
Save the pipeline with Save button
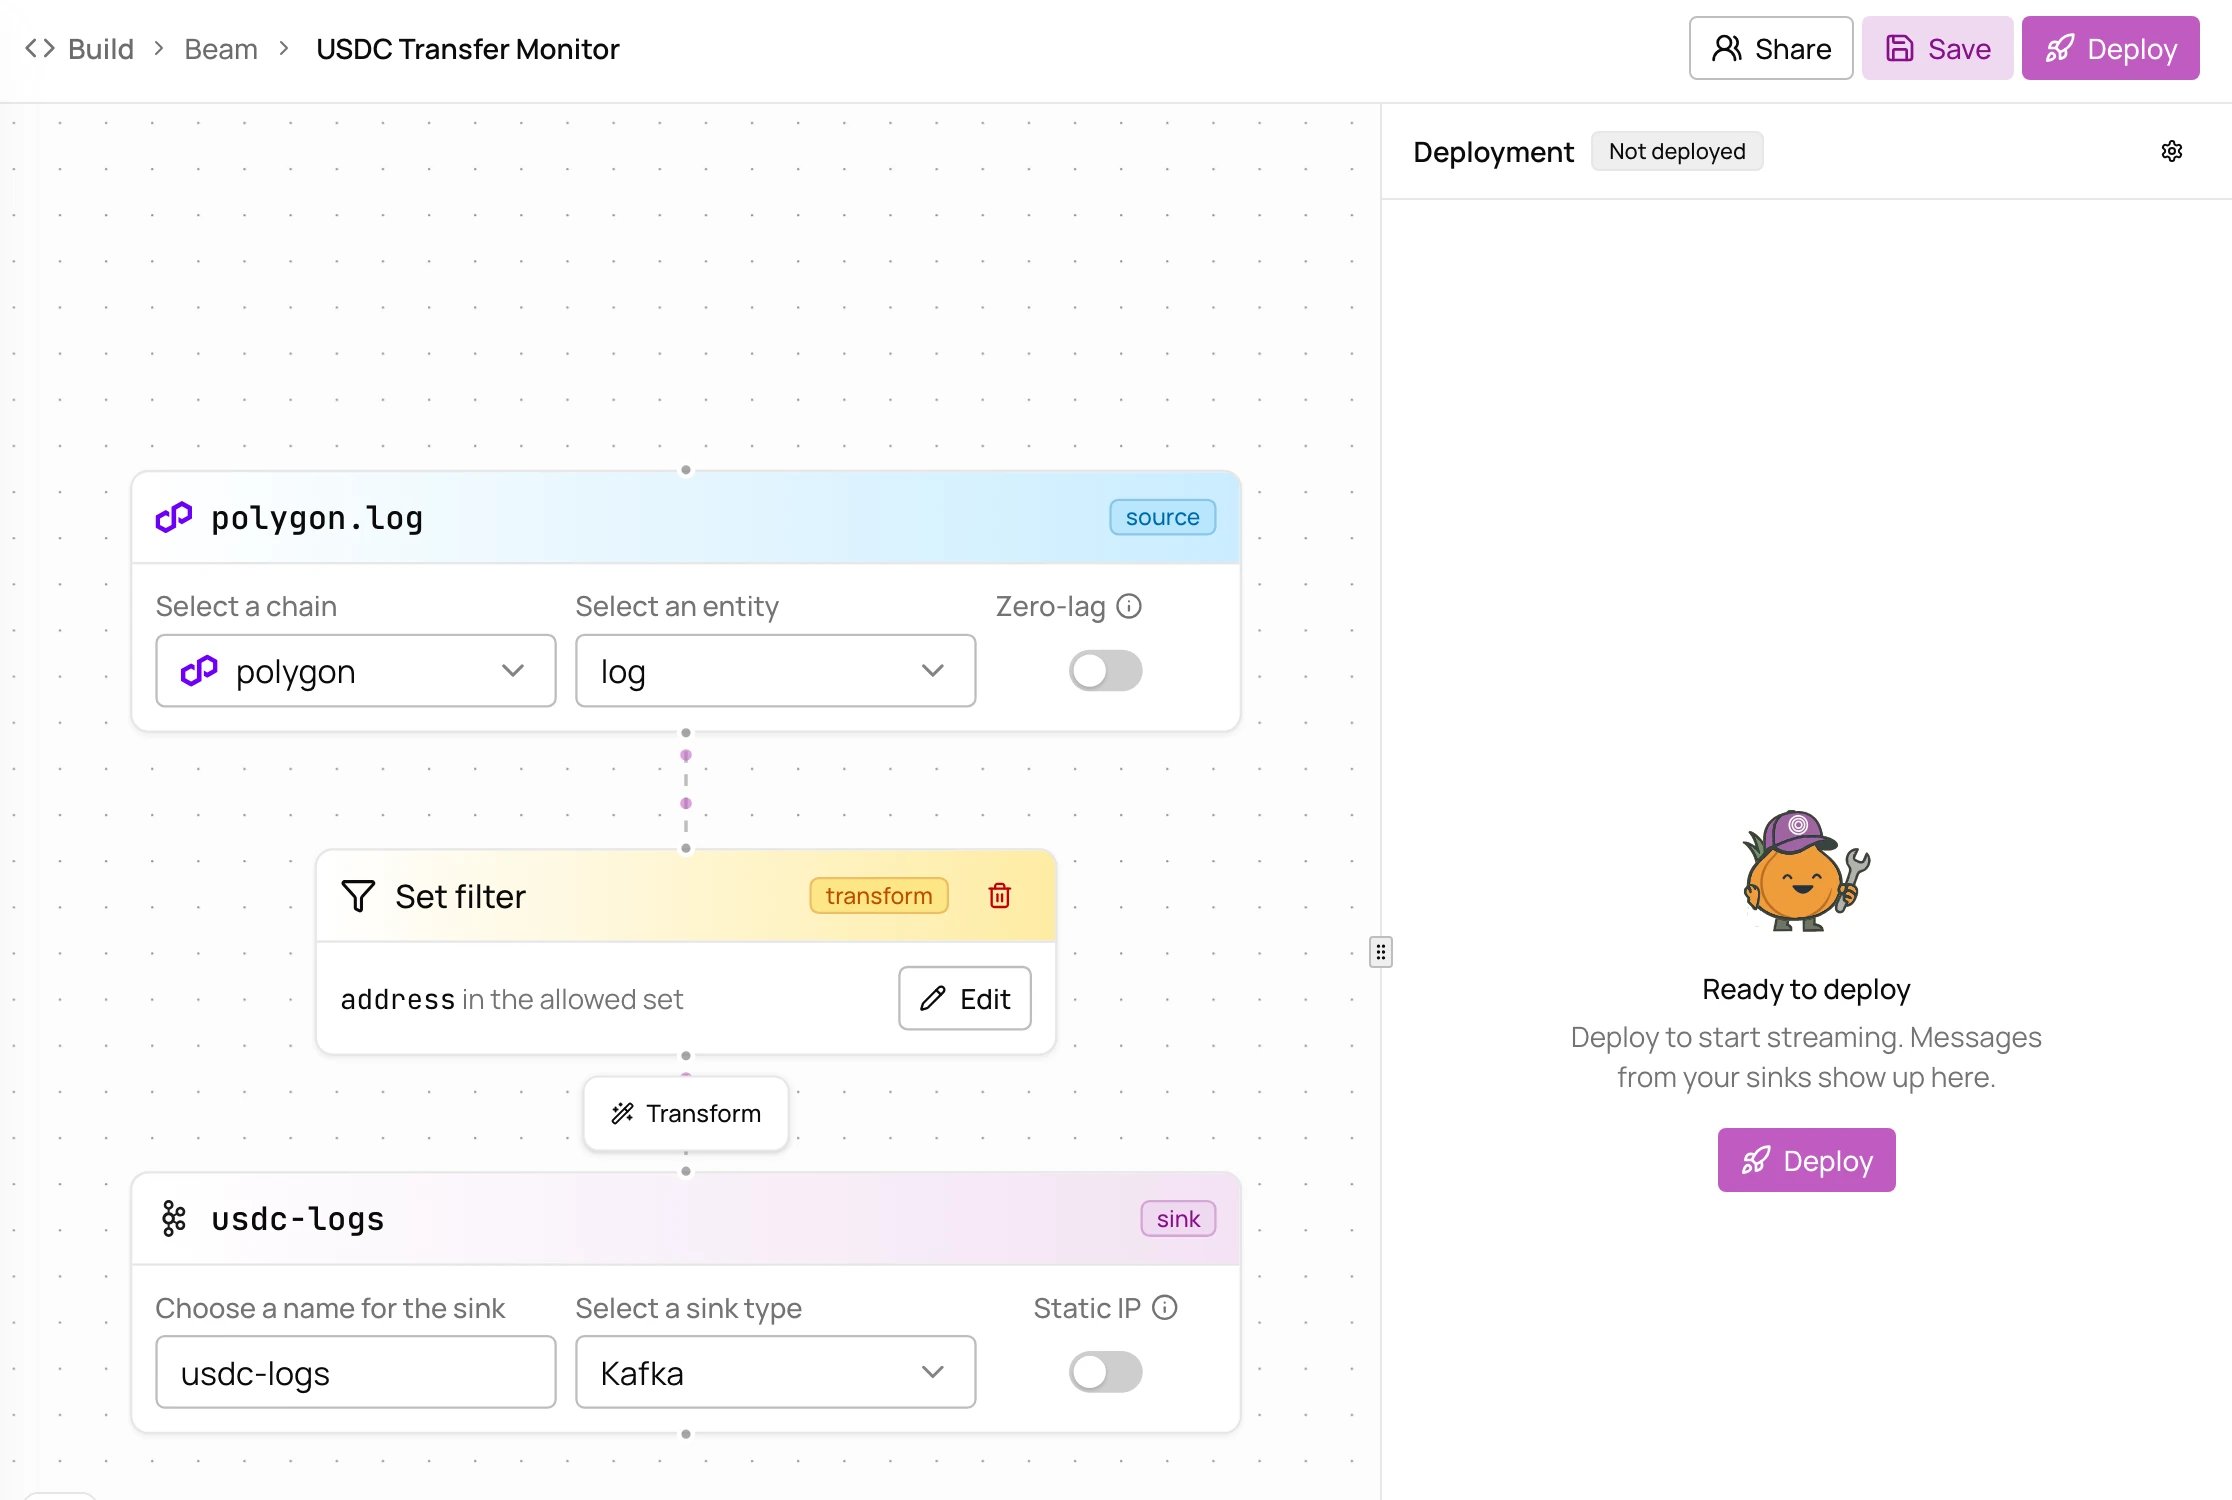(x=1937, y=48)
